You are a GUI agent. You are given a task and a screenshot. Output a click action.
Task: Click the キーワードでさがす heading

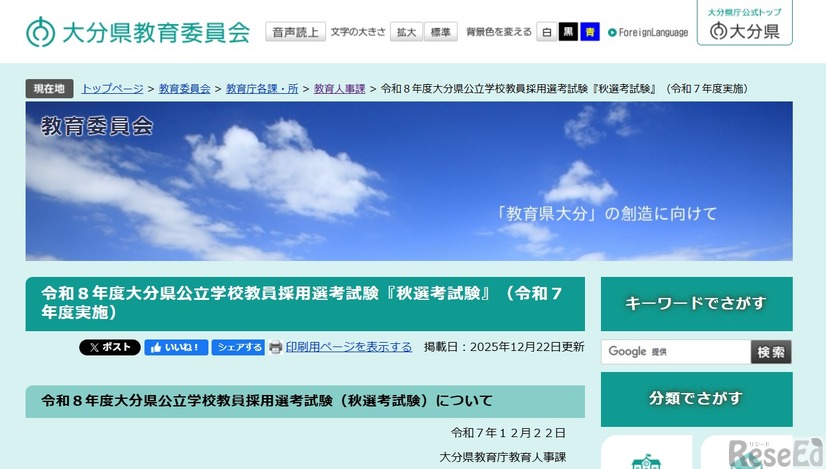pyautogui.click(x=696, y=304)
